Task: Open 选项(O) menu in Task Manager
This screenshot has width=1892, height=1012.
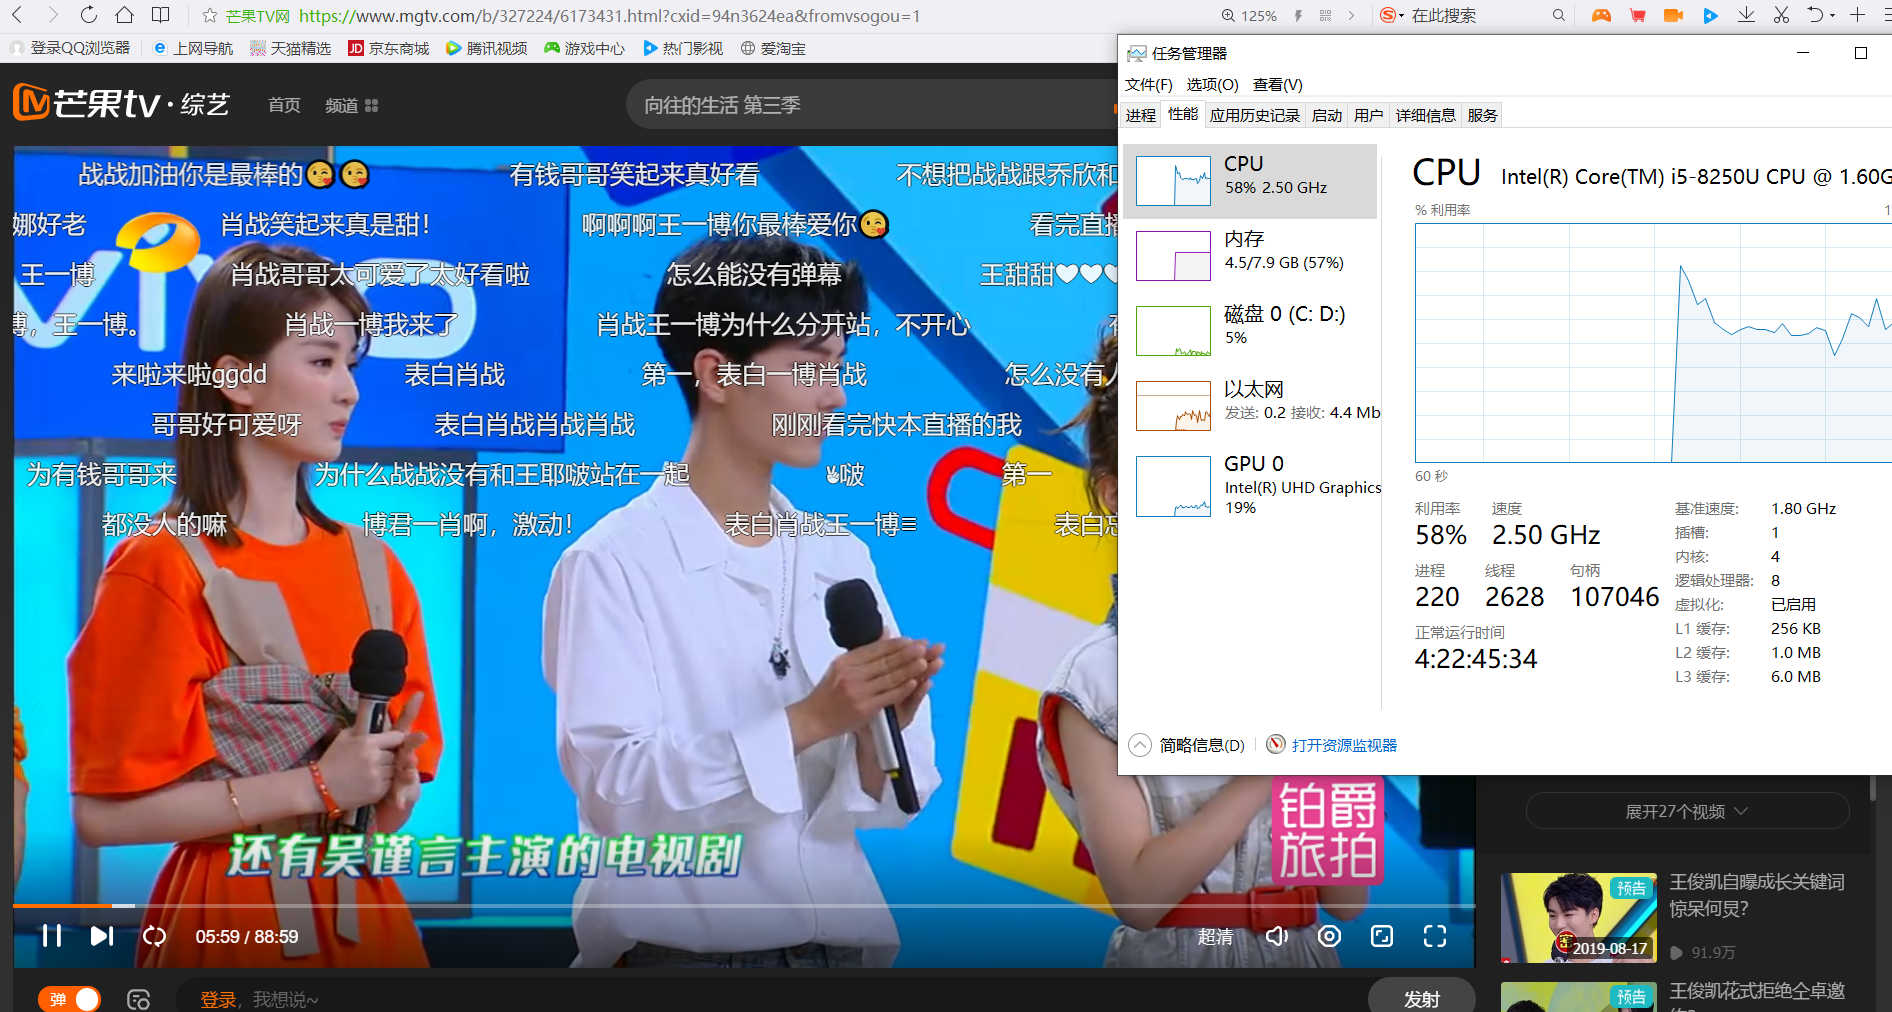Action: 1212,85
